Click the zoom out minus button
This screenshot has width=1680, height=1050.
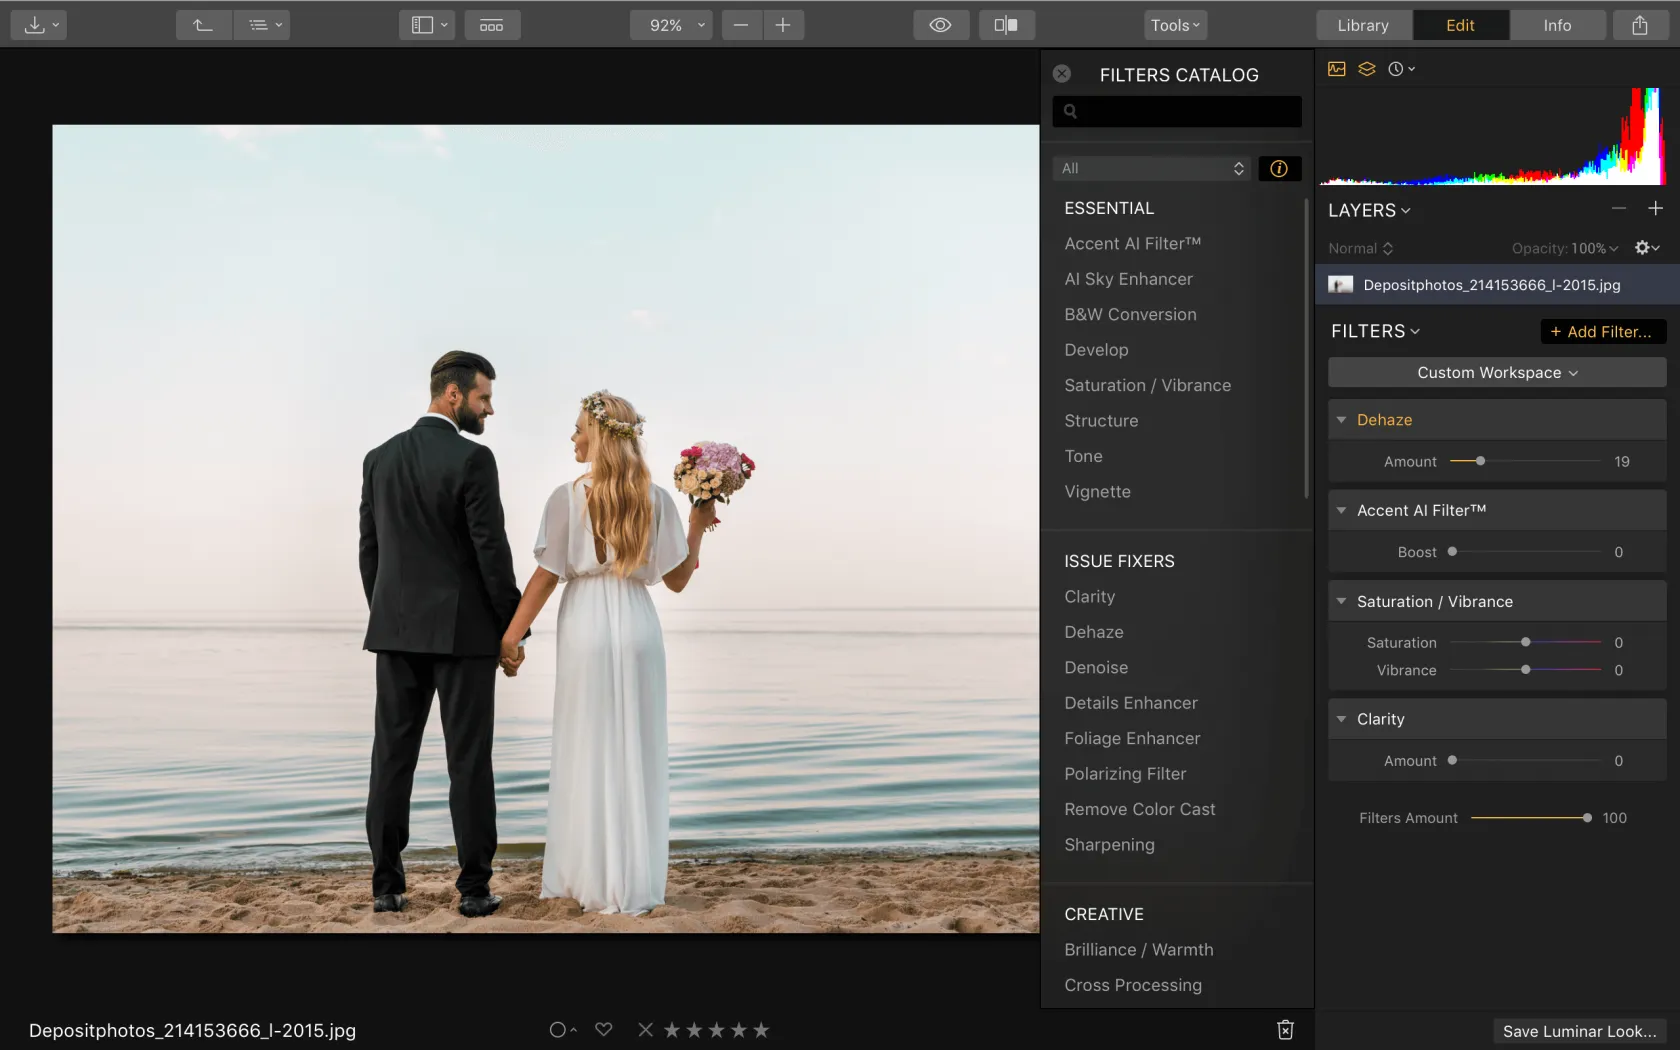(741, 25)
